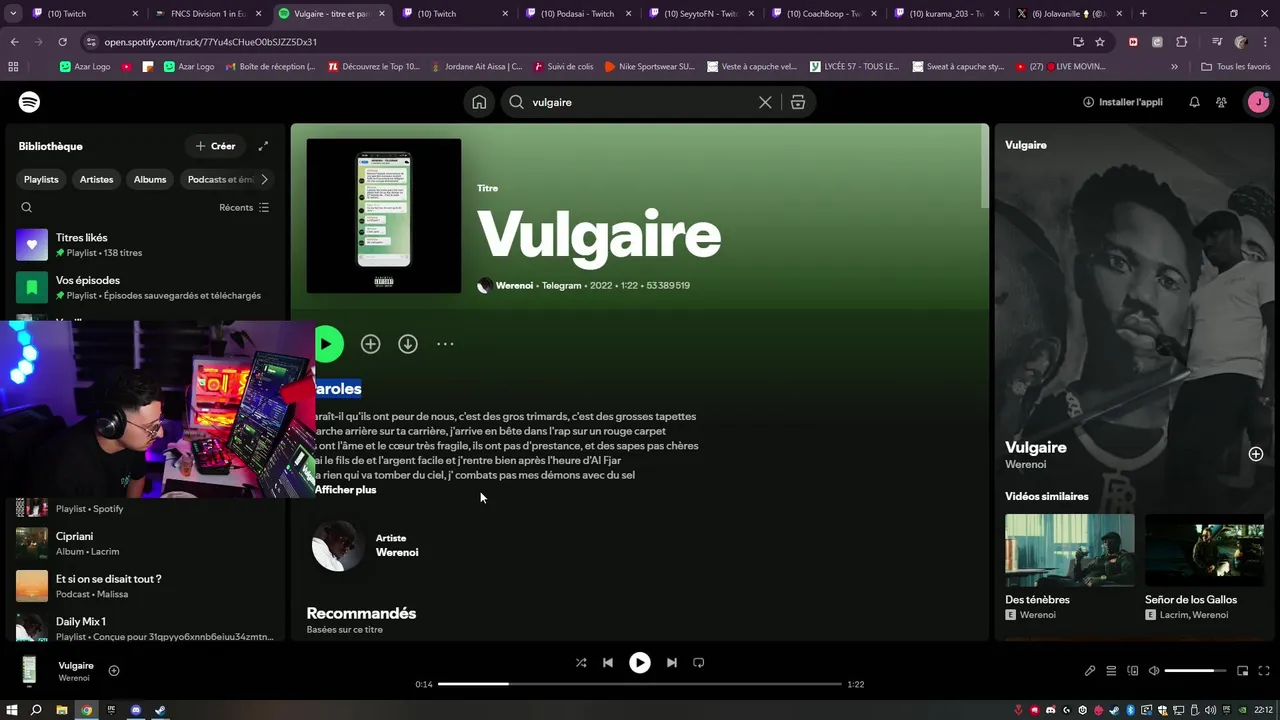Viewport: 1280px width, 720px height.
Task: Switch the player to full screen
Action: [x=1264, y=671]
